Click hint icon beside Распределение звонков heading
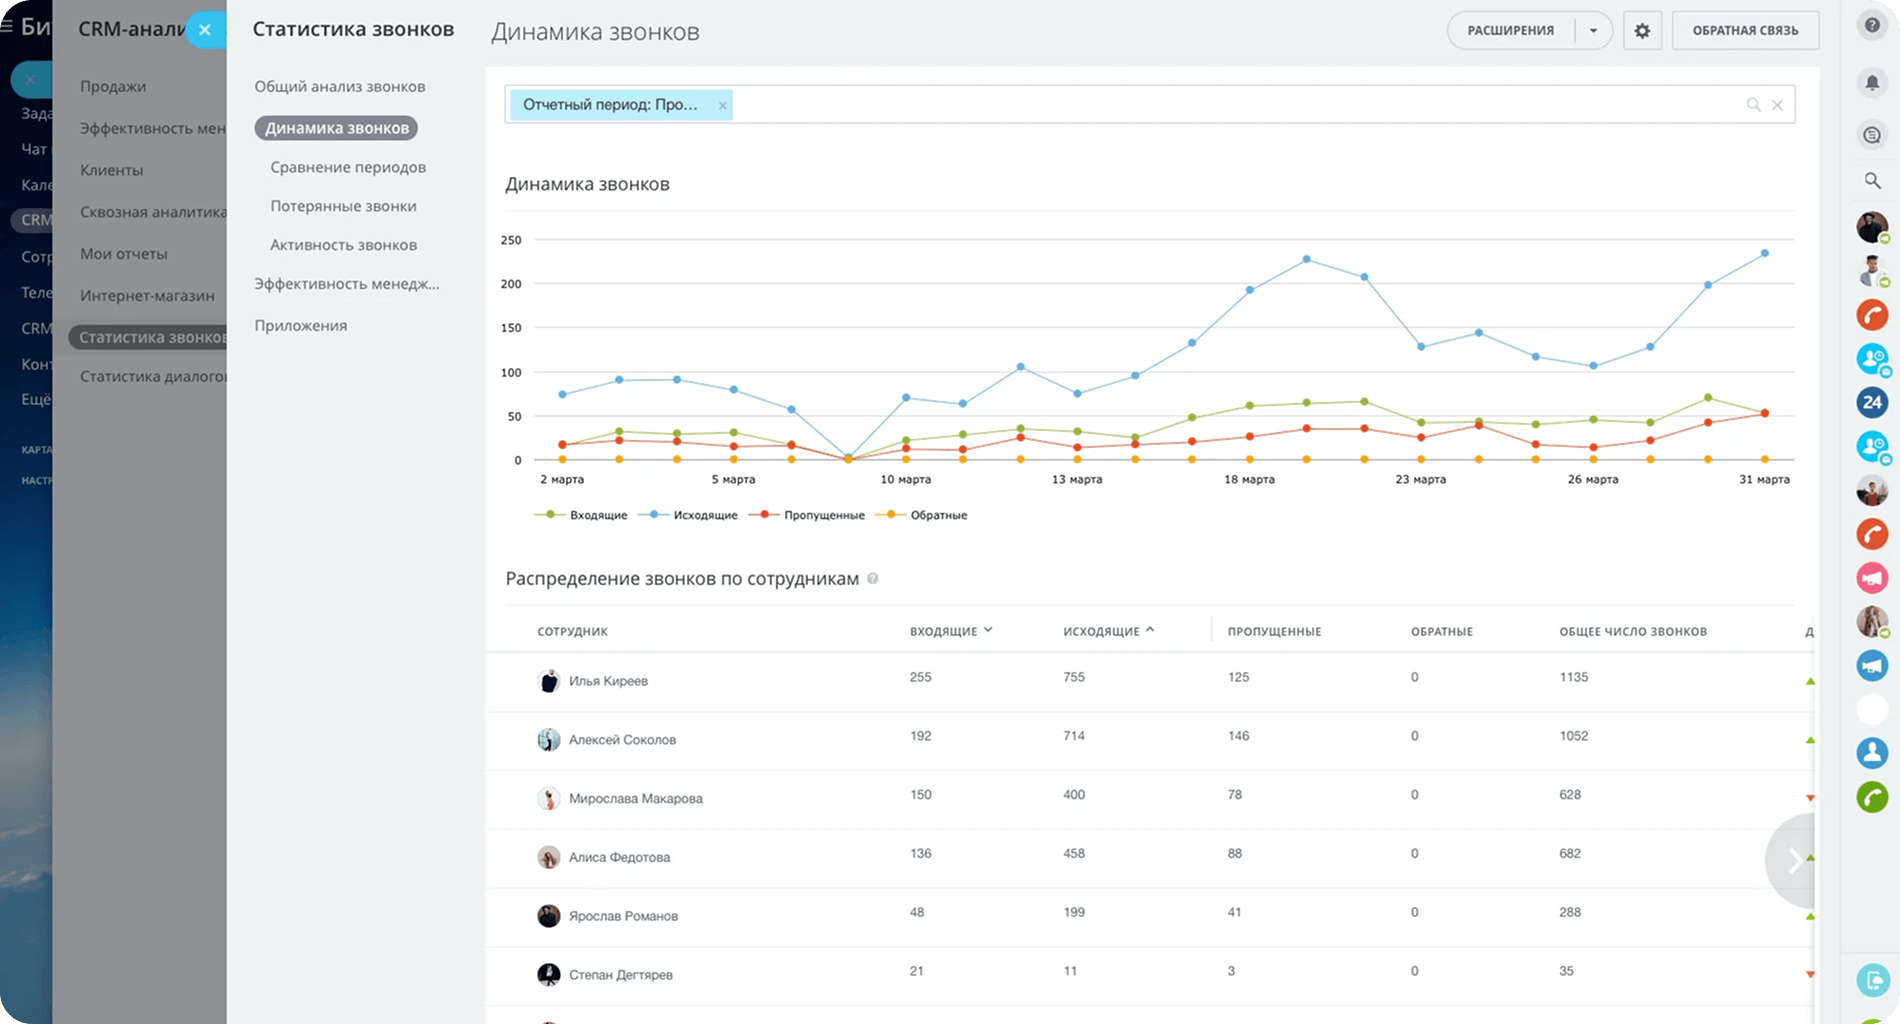The height and width of the screenshot is (1024, 1900). coord(873,579)
